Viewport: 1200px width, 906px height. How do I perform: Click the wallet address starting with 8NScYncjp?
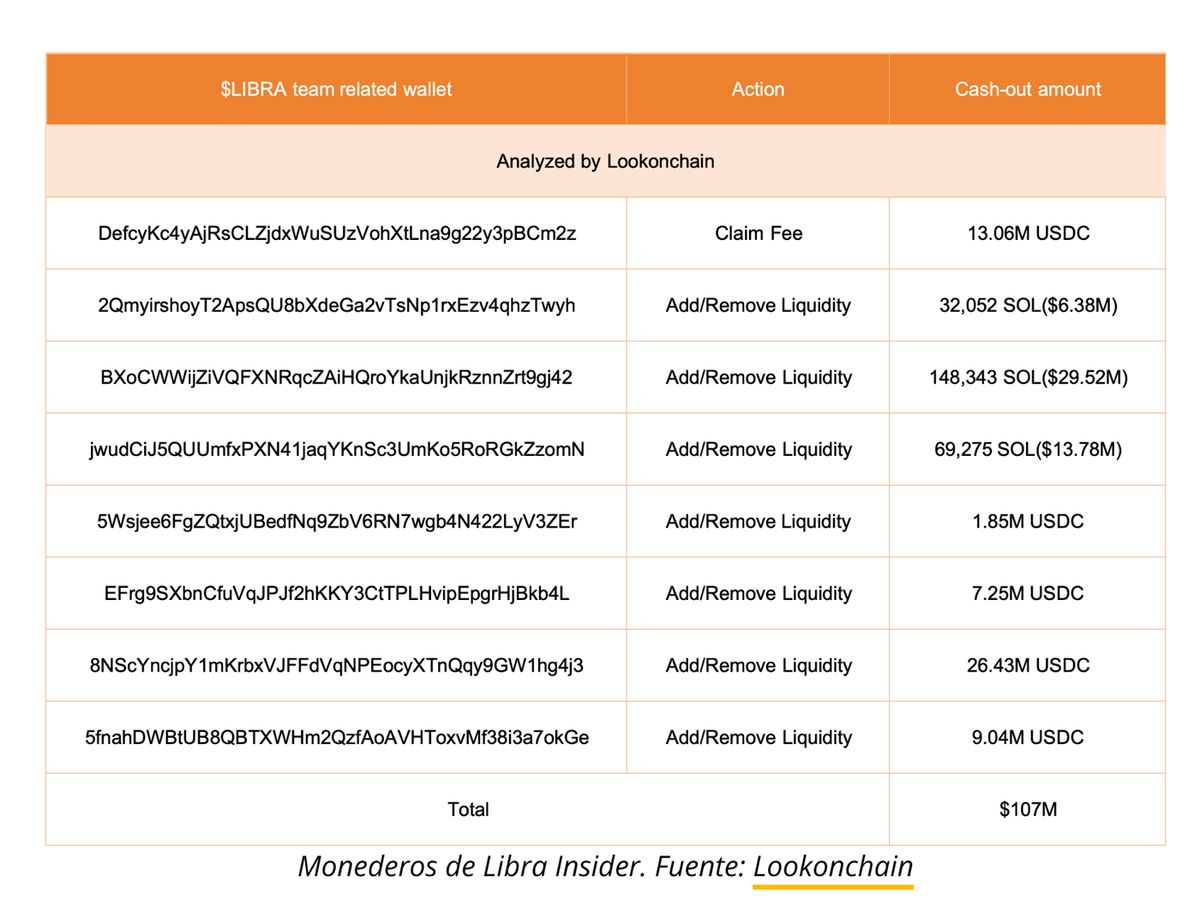tap(335, 665)
